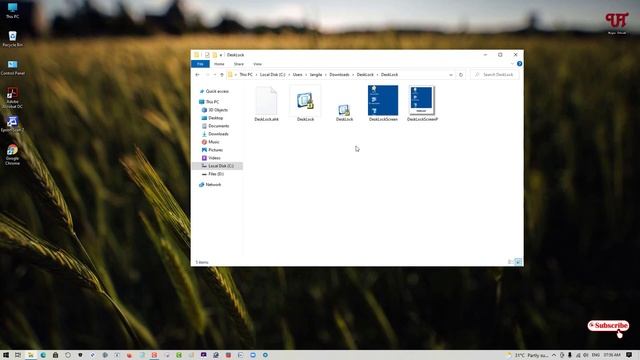This screenshot has width=640, height=360.
Task: Go up one folder level arrow
Action: [x=222, y=75]
